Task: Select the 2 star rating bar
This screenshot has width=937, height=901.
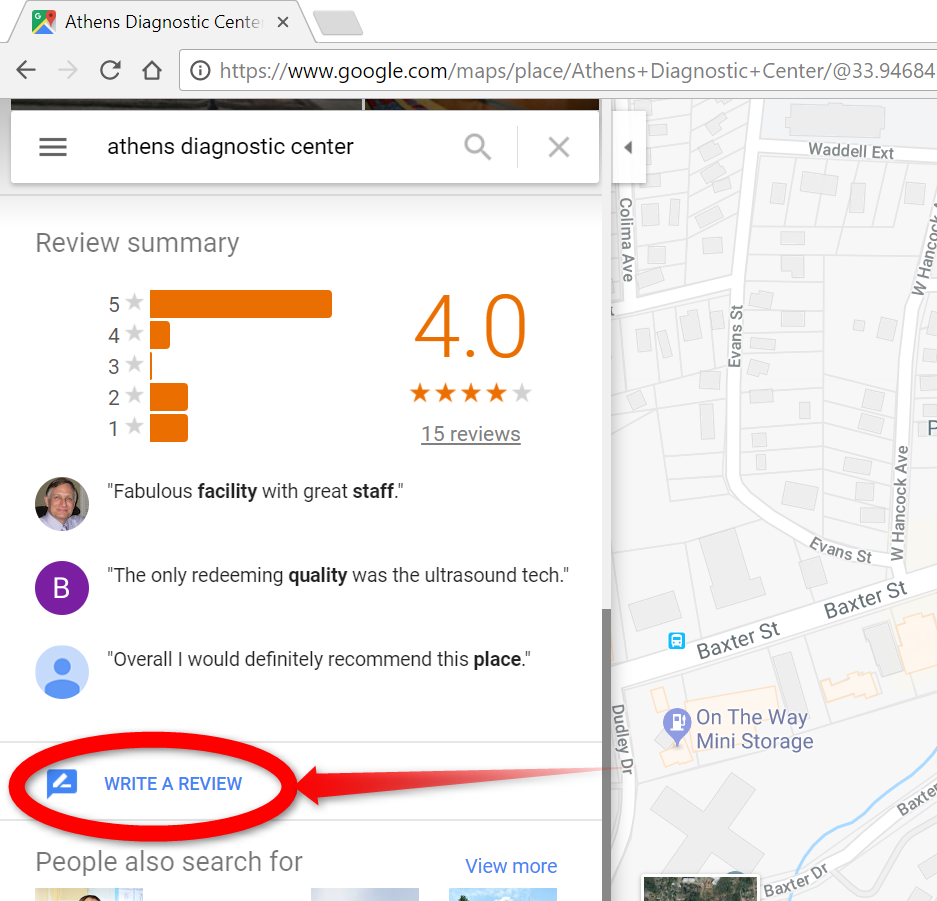Action: pos(169,397)
